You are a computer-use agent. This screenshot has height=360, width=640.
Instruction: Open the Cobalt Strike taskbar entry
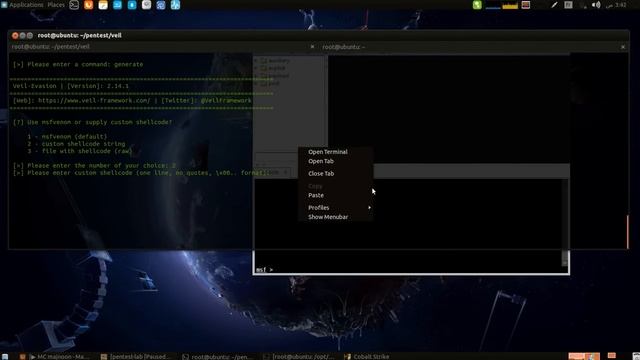coord(367,356)
